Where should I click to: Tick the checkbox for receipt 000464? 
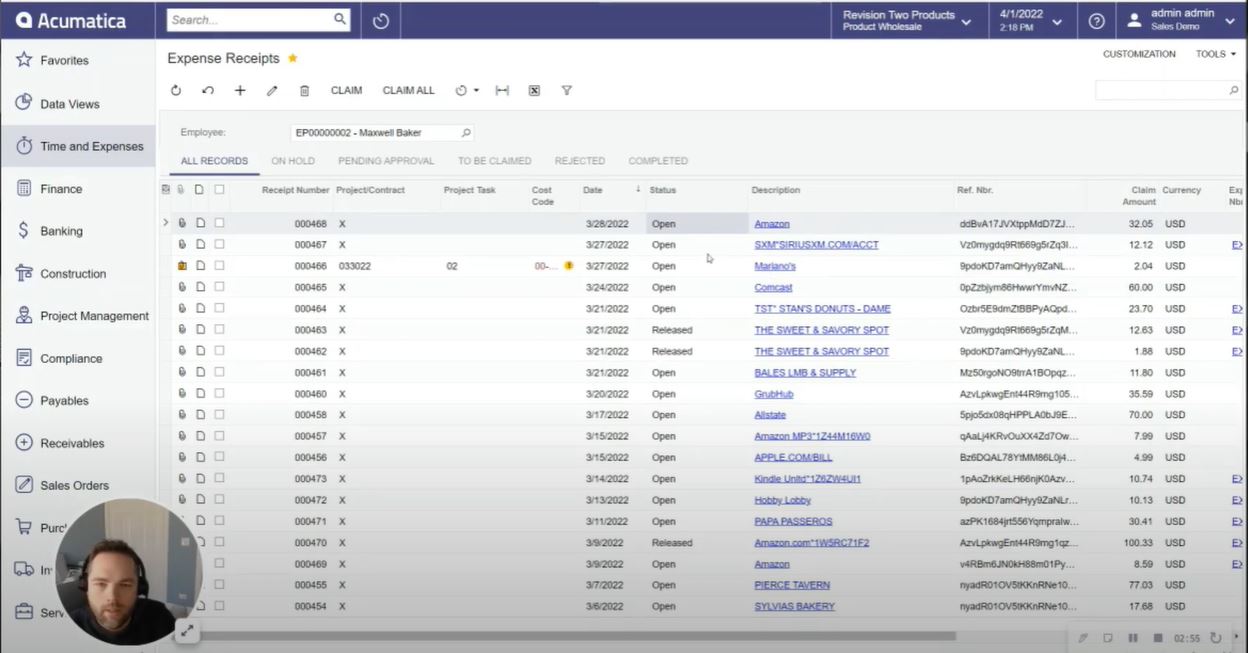click(x=219, y=308)
